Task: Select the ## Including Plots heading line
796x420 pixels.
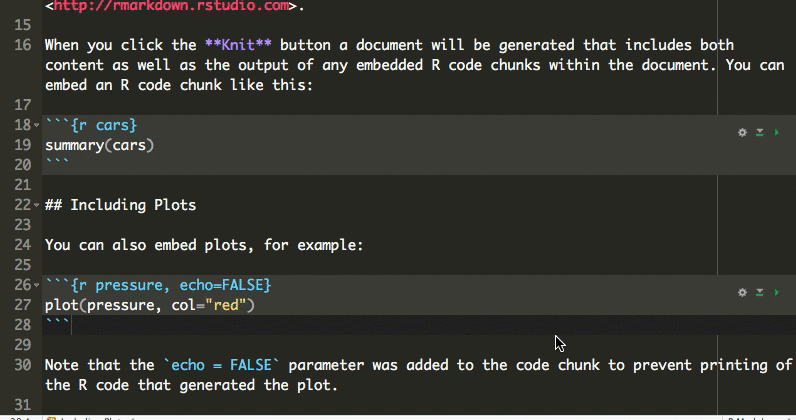Action: [120, 205]
